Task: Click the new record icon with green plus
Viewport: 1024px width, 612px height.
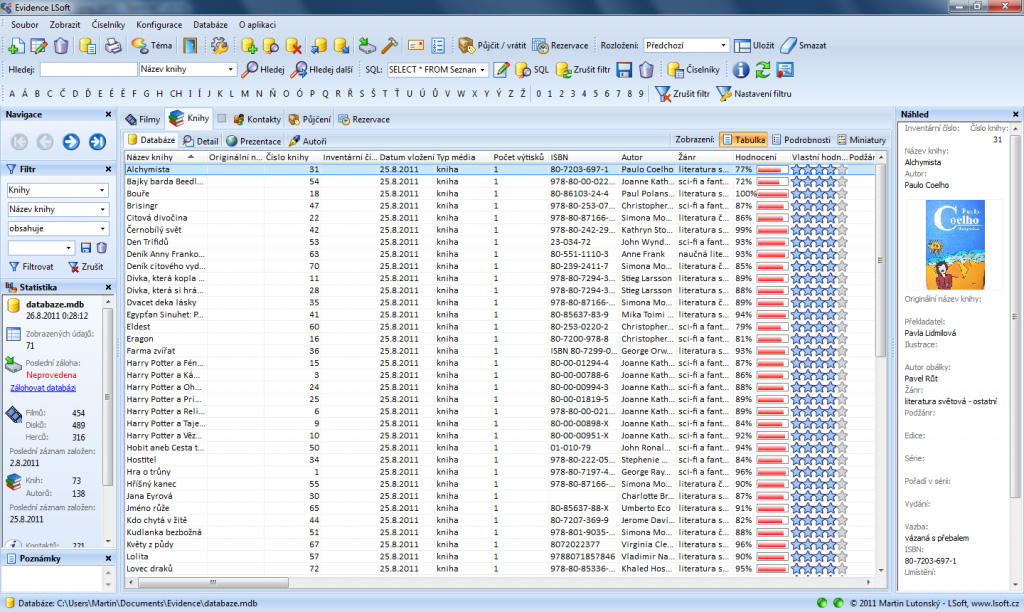Action: (16, 45)
